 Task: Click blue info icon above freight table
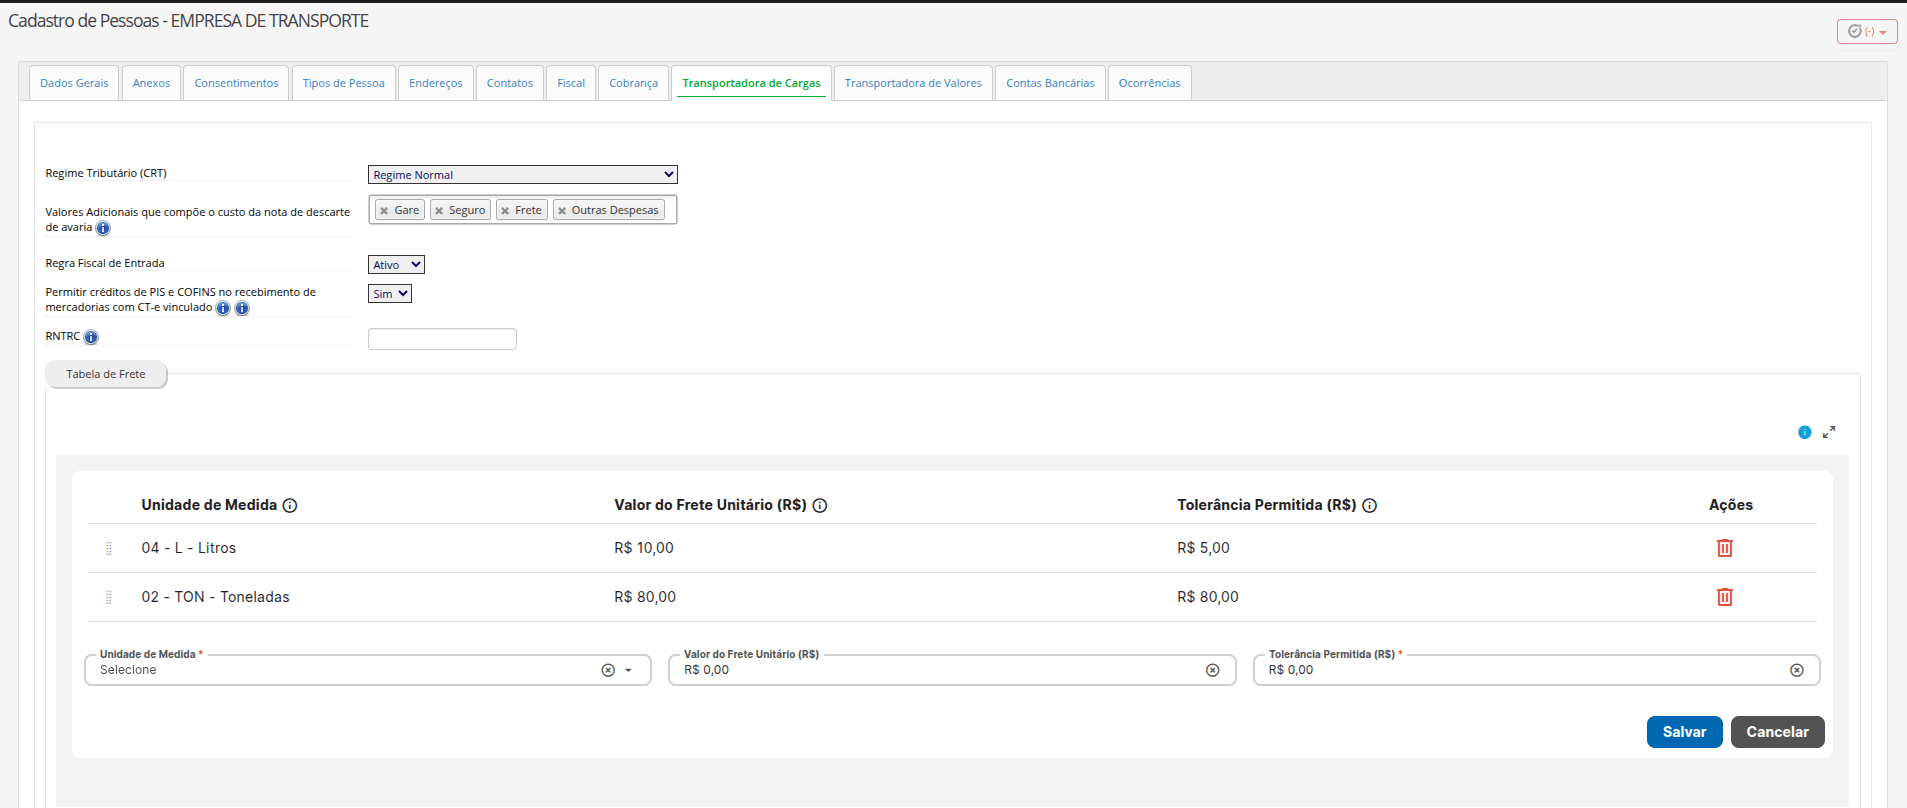point(1804,432)
